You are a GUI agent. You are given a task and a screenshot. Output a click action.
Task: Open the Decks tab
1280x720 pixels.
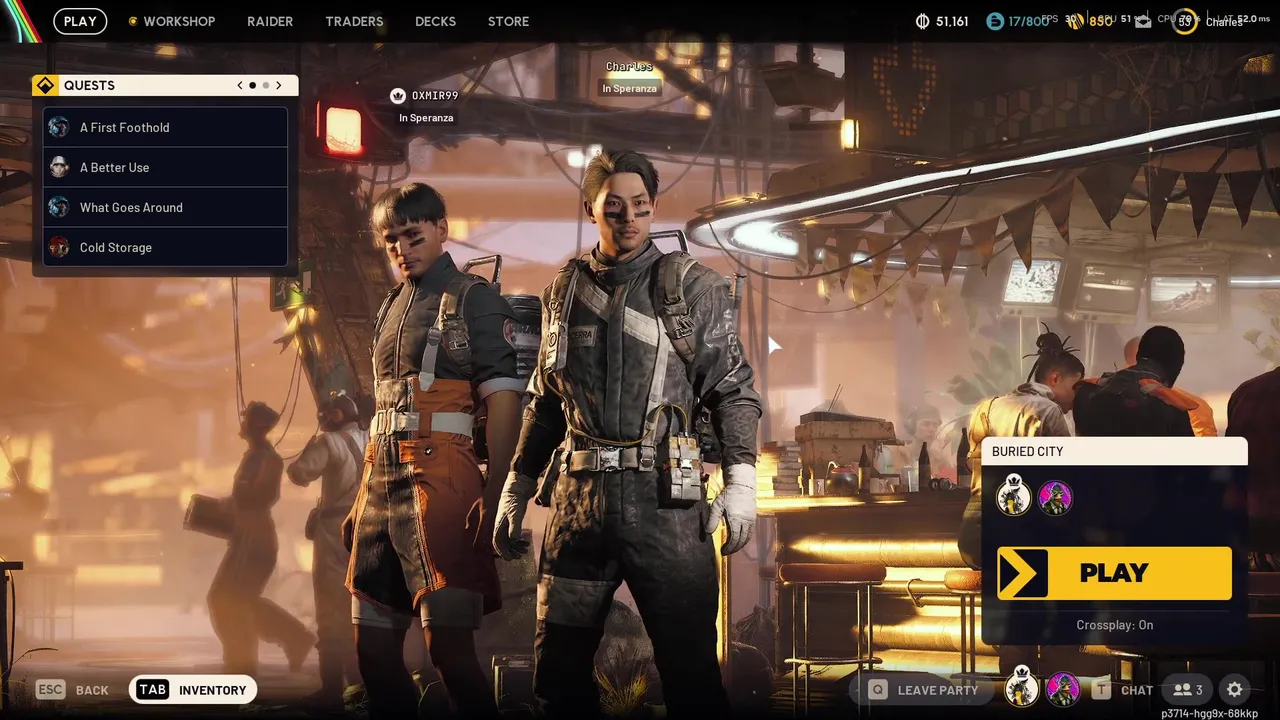pyautogui.click(x=435, y=21)
